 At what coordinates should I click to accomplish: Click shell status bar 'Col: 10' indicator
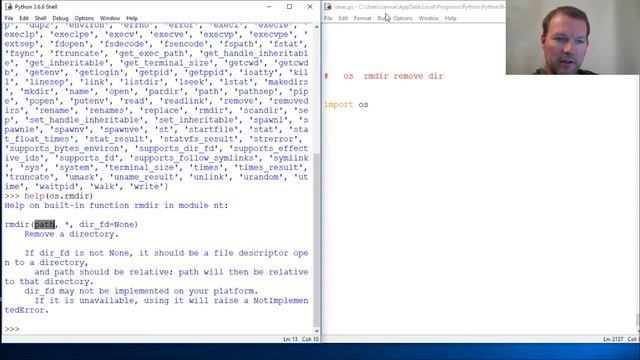pos(310,339)
